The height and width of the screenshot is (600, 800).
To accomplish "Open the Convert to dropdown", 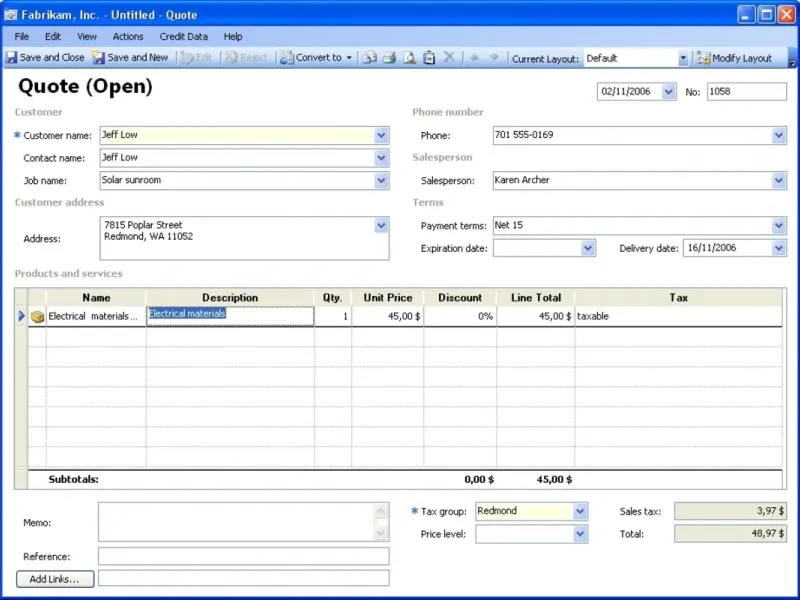I will pos(318,58).
